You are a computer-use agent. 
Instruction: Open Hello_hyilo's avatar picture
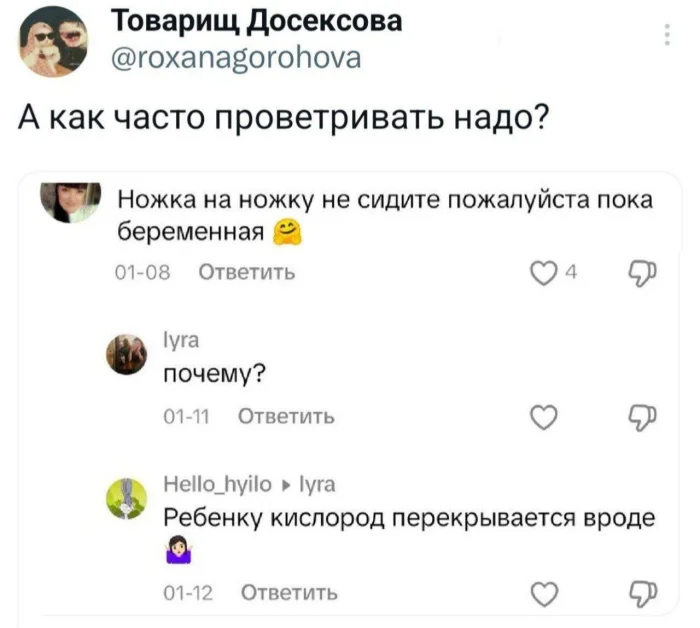(127, 496)
